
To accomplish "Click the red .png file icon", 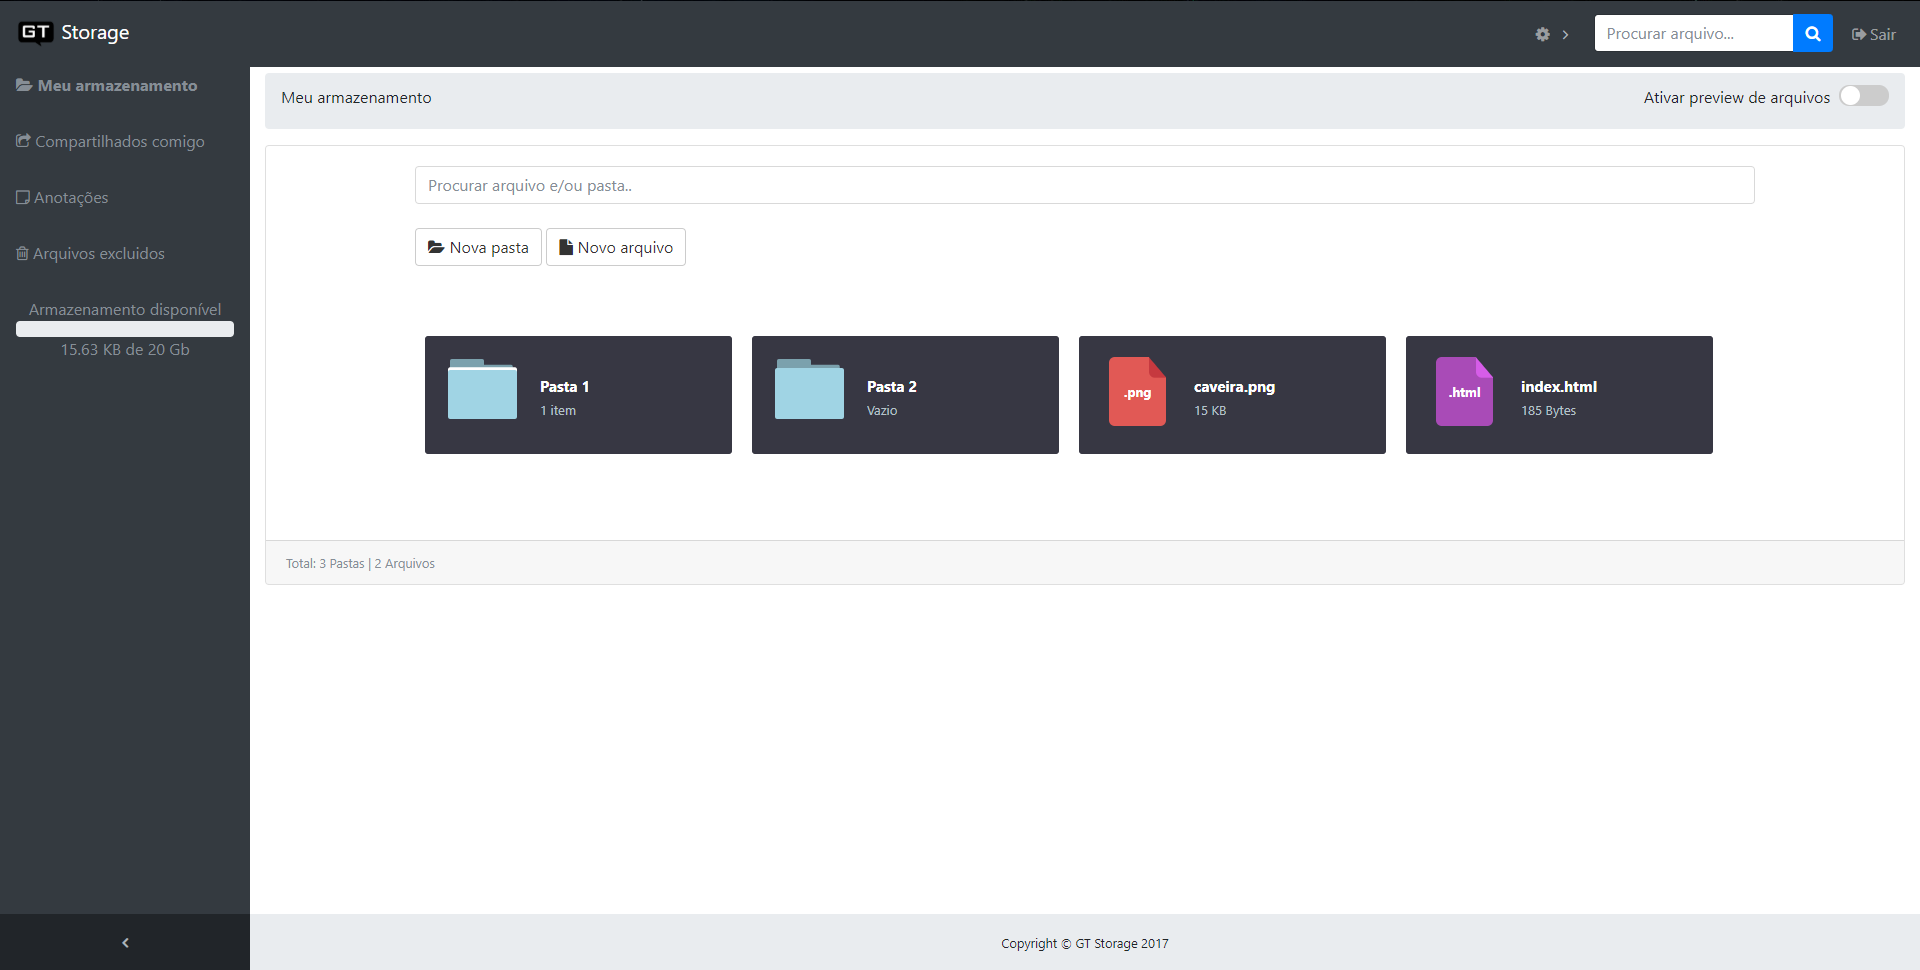I will (1137, 391).
